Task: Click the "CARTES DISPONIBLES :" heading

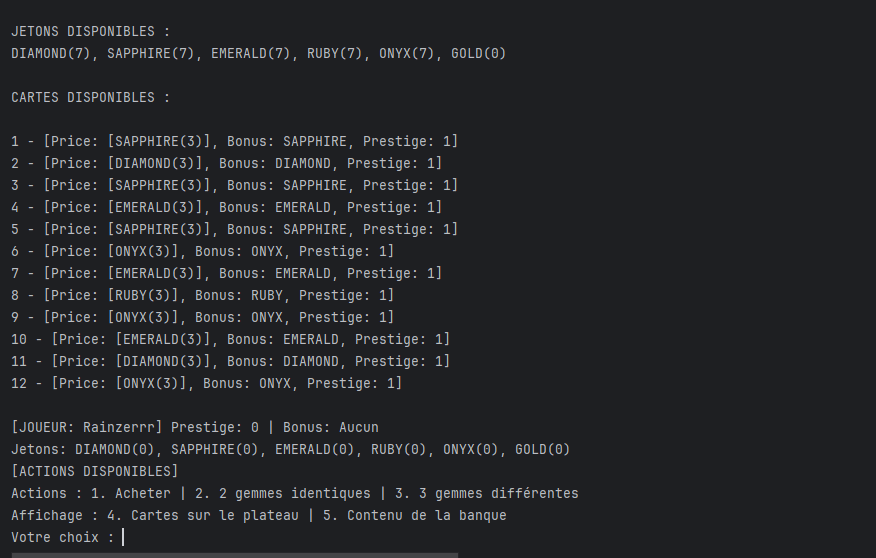Action: tap(91, 97)
